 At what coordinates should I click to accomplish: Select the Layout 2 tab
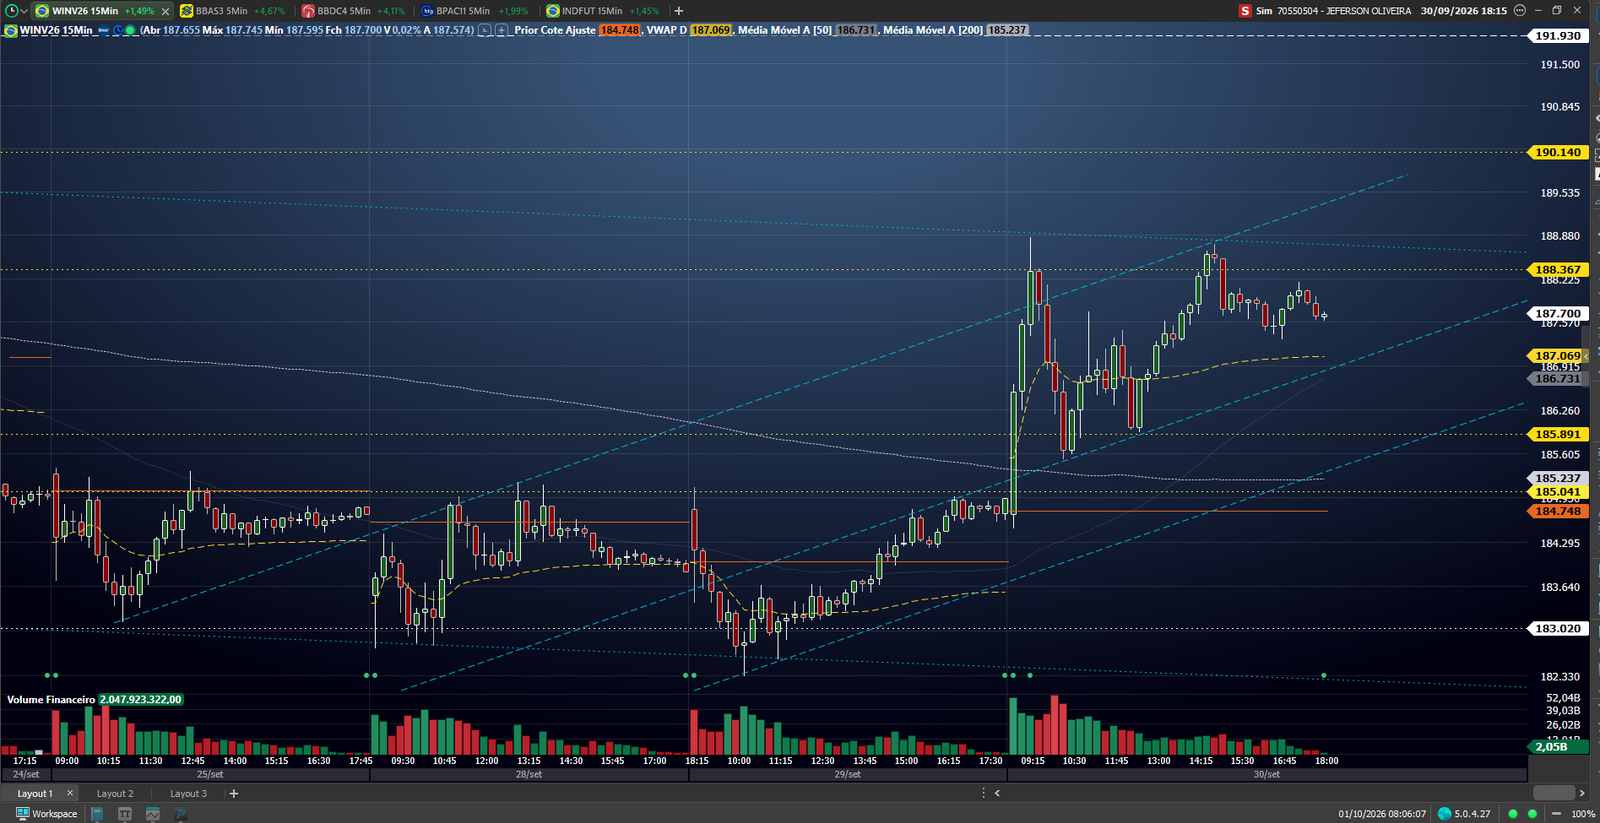pos(115,794)
